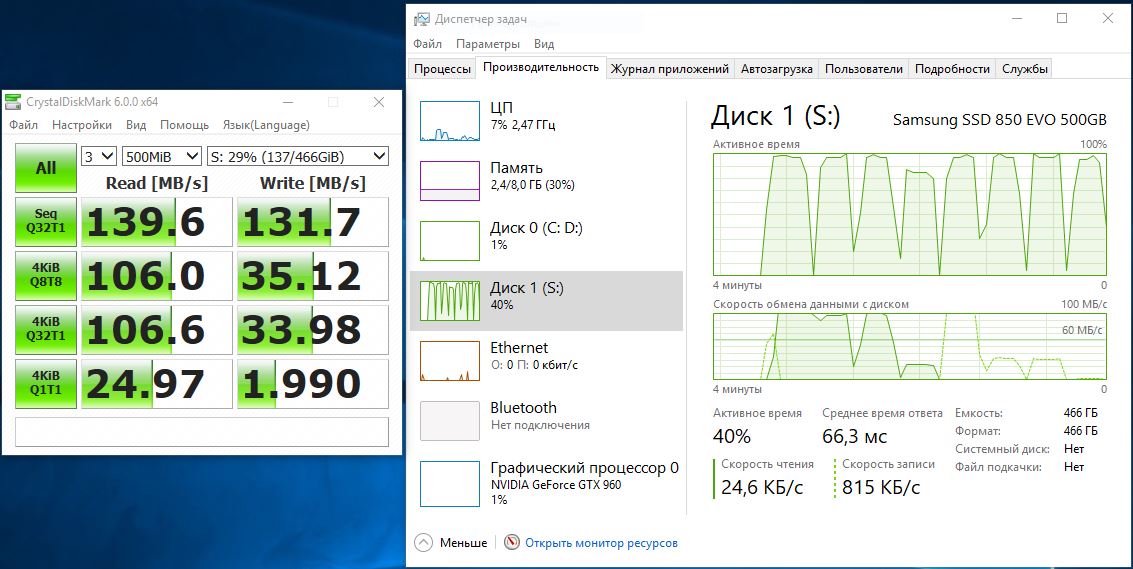Viewport: 1133px width, 569px height.
Task: Click the Task Manager title bar icon
Action: point(422,18)
